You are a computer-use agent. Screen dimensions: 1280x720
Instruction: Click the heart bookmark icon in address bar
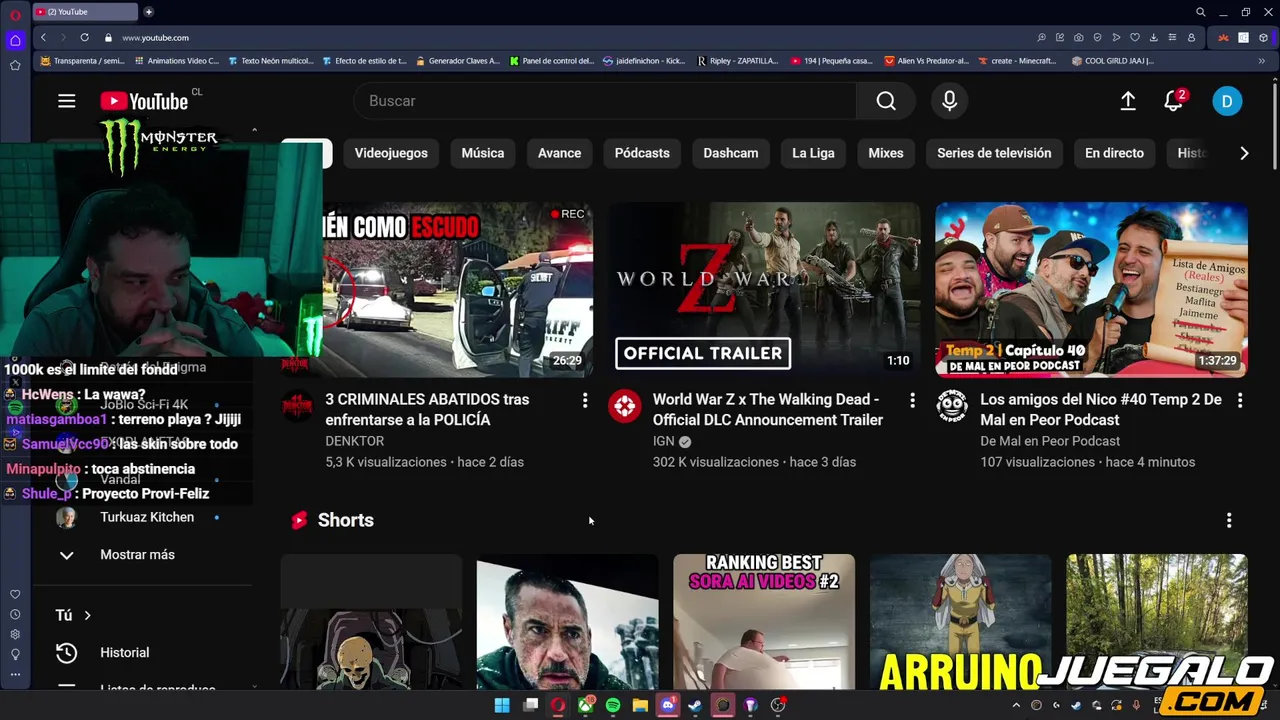[1135, 37]
